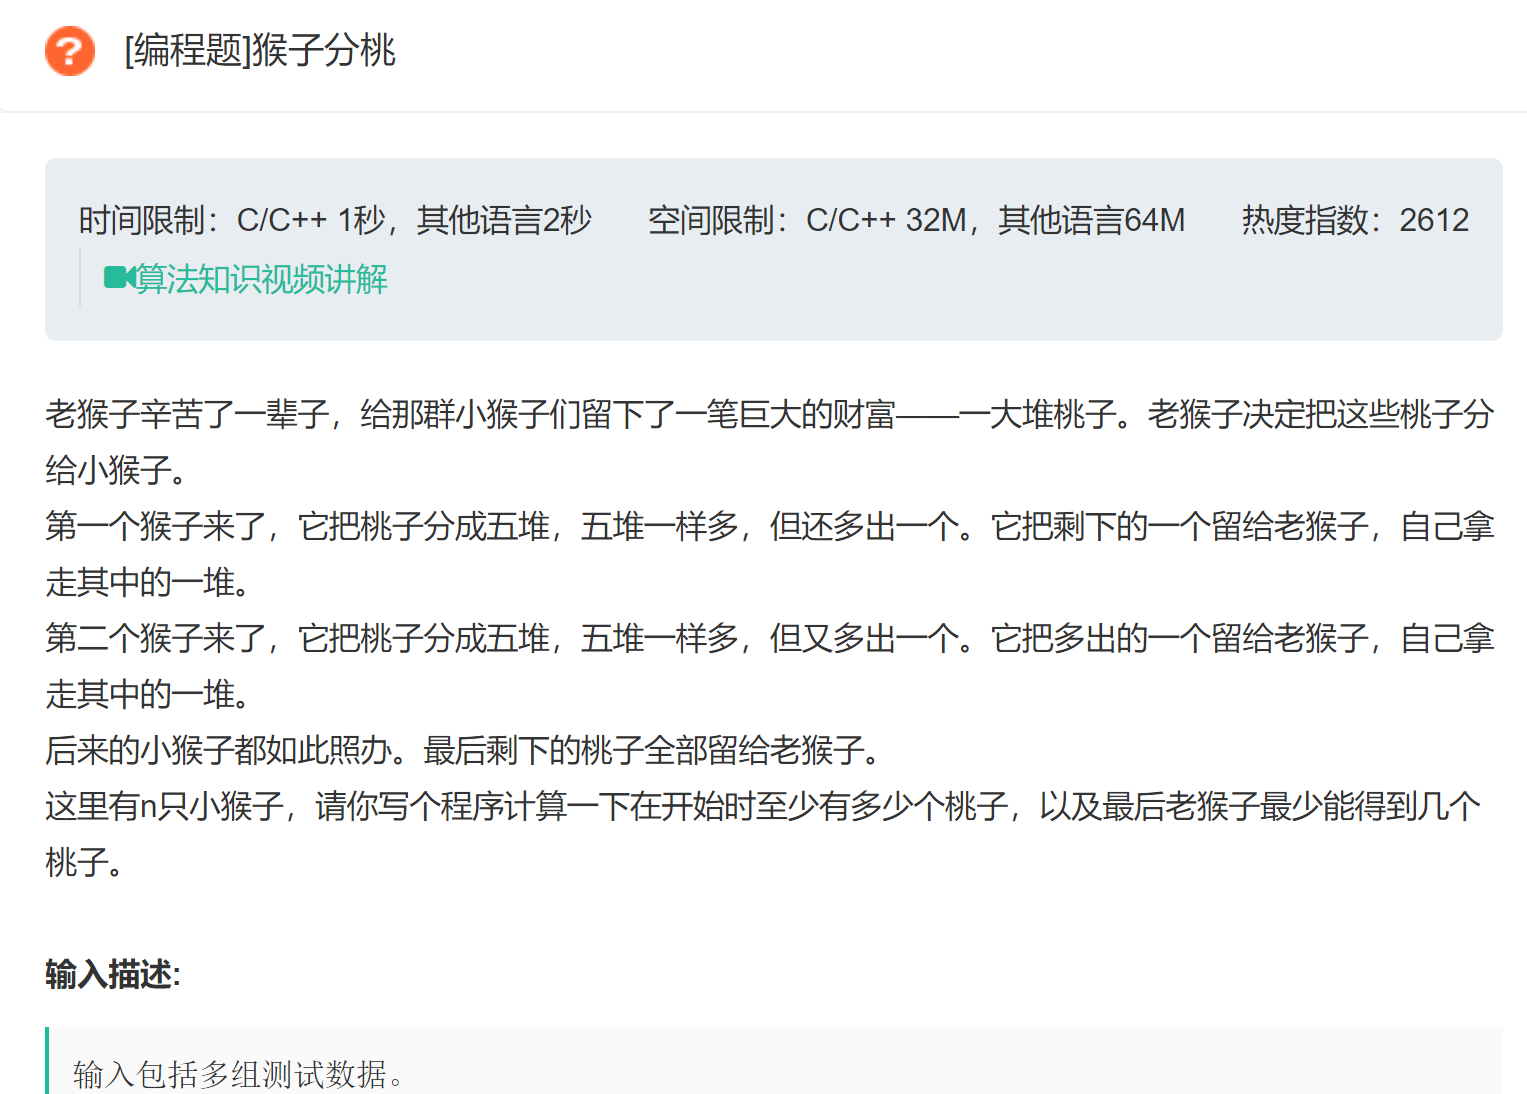Click the 输入描述: heading

(113, 974)
